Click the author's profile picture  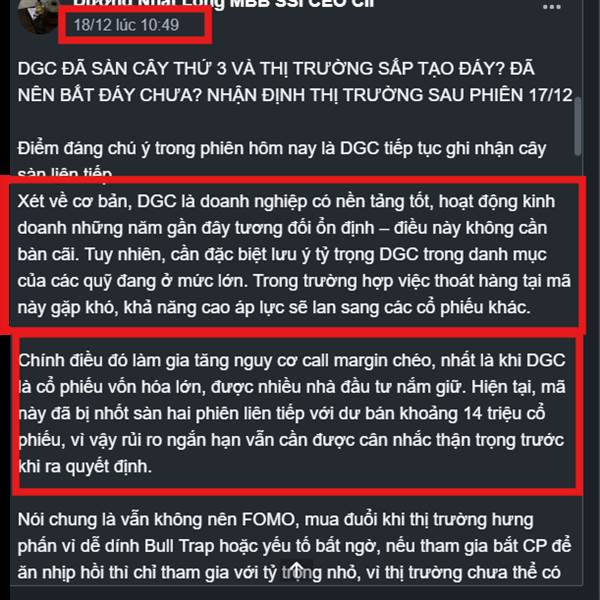[x=38, y=15]
